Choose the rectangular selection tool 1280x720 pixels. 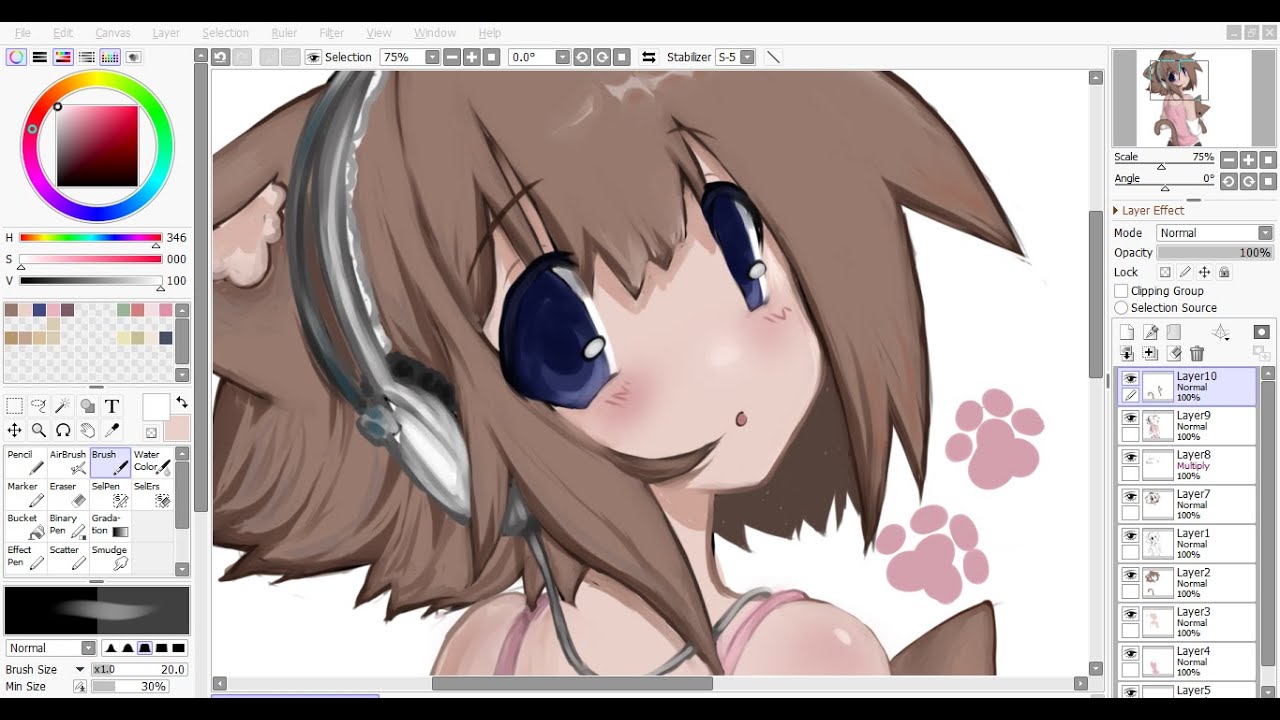point(15,406)
